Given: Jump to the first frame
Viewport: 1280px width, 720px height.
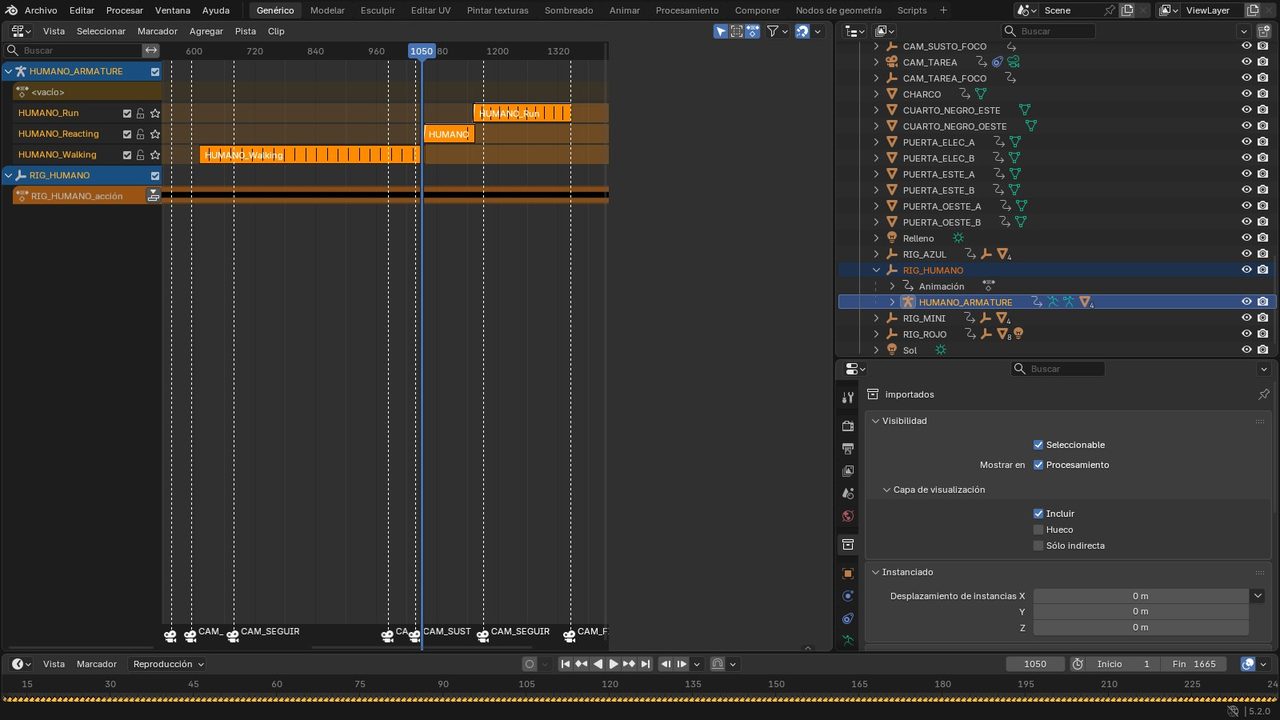Looking at the screenshot, I should pos(565,664).
